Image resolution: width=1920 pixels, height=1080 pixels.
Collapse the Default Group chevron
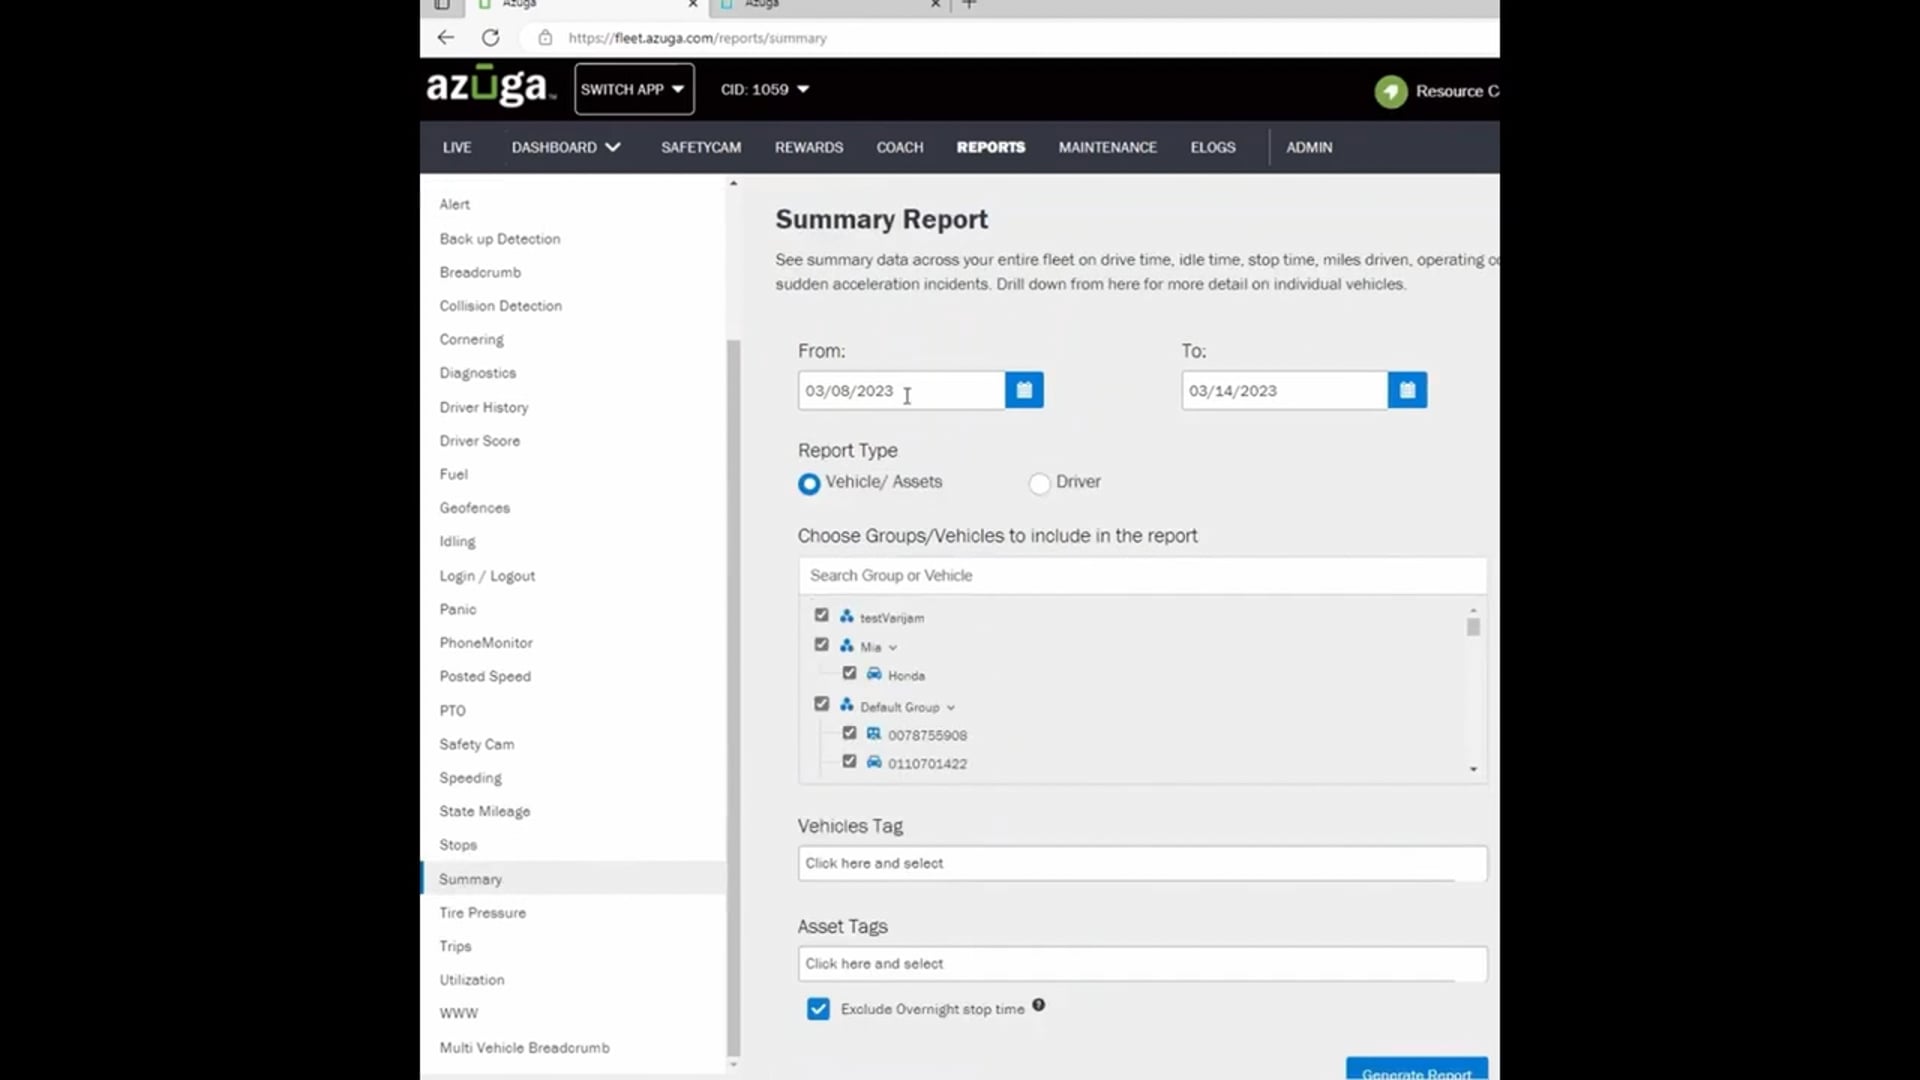[951, 707]
